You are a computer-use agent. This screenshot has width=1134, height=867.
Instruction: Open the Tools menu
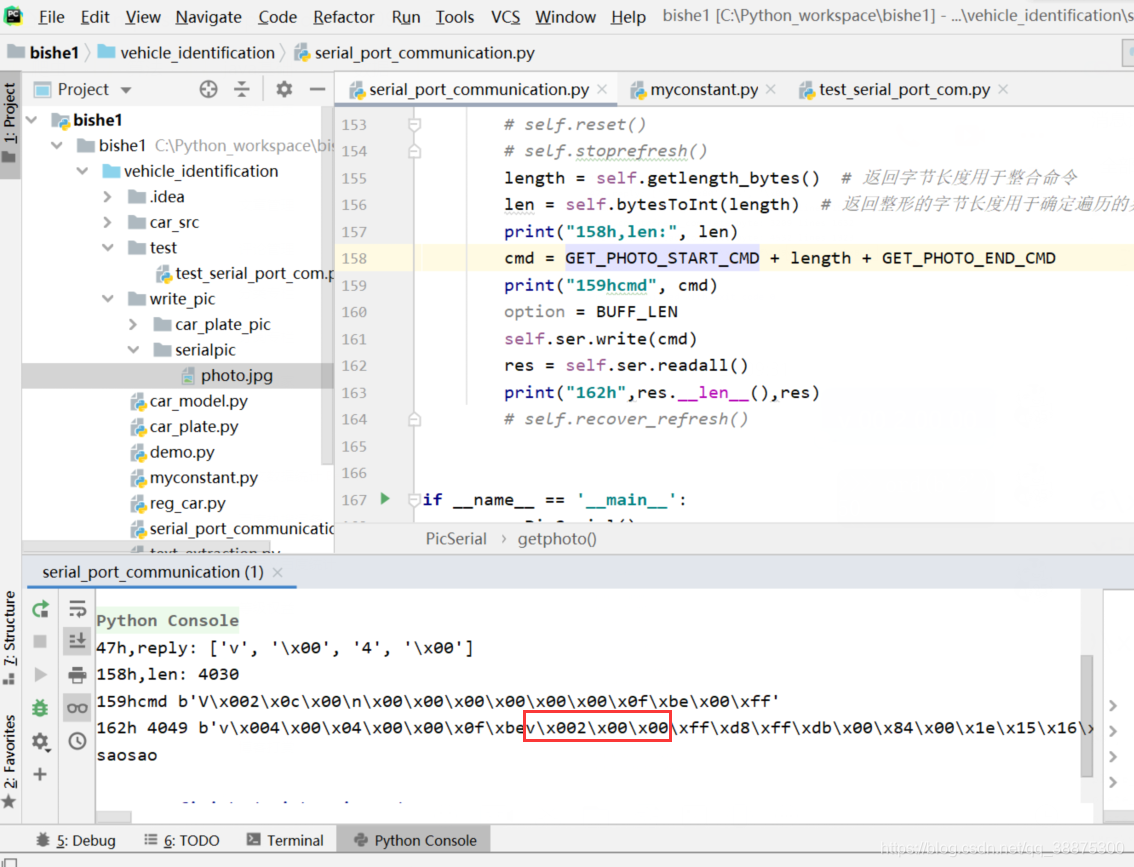(x=455, y=16)
